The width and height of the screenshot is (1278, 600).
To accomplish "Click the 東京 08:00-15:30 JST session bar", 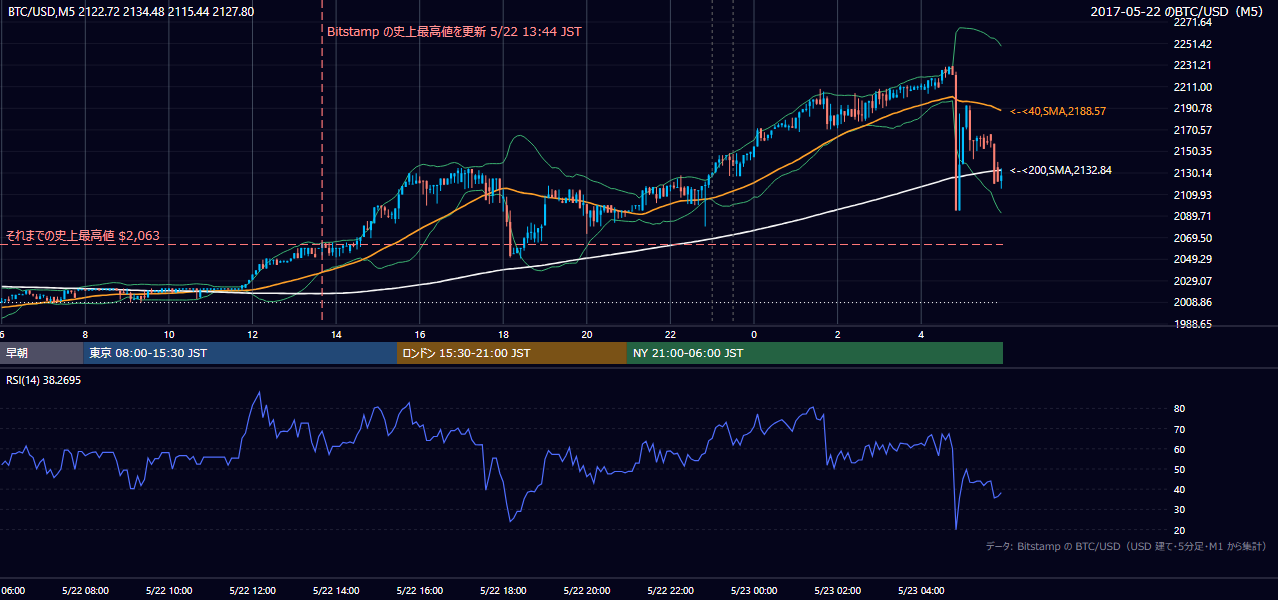I will (x=240, y=353).
